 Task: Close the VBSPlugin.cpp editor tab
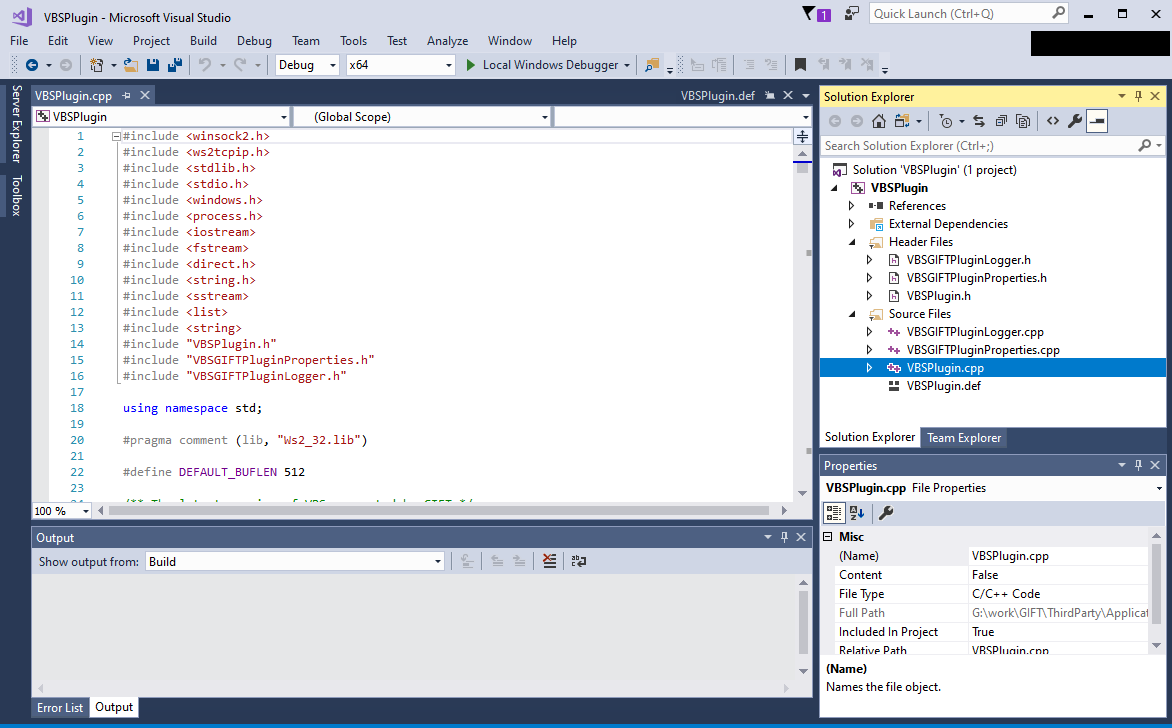tap(145, 95)
